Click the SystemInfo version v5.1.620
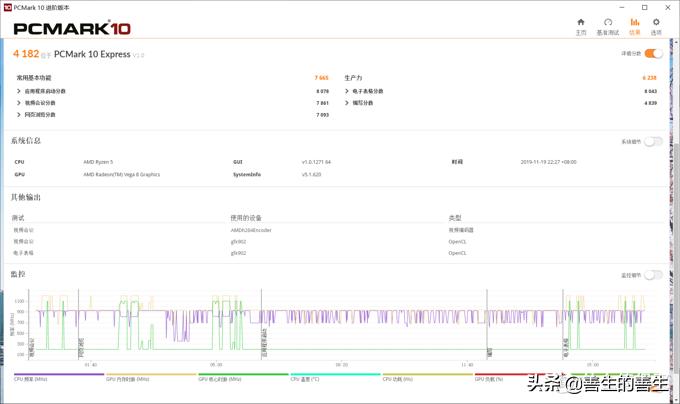 tap(311, 175)
